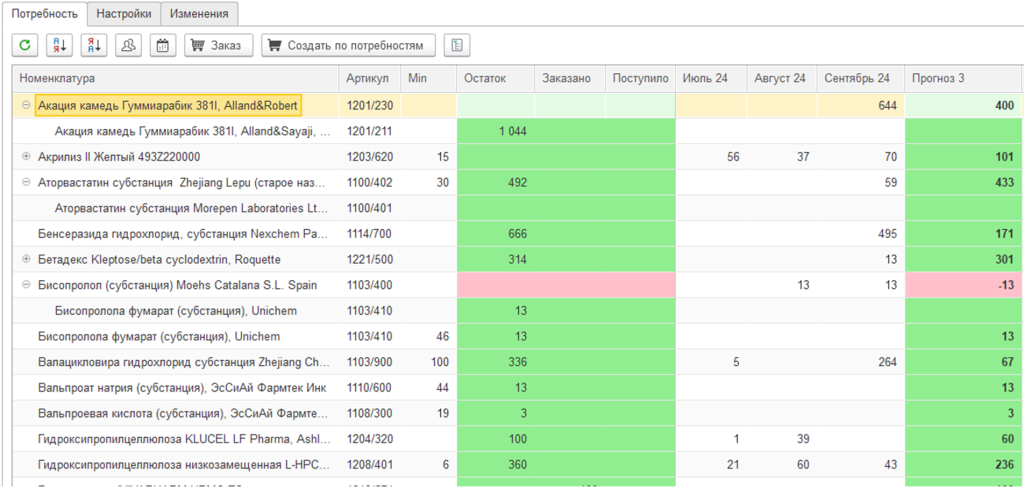This screenshot has width=1024, height=488.
Task: Click the Артикул column header
Action: coord(370,78)
